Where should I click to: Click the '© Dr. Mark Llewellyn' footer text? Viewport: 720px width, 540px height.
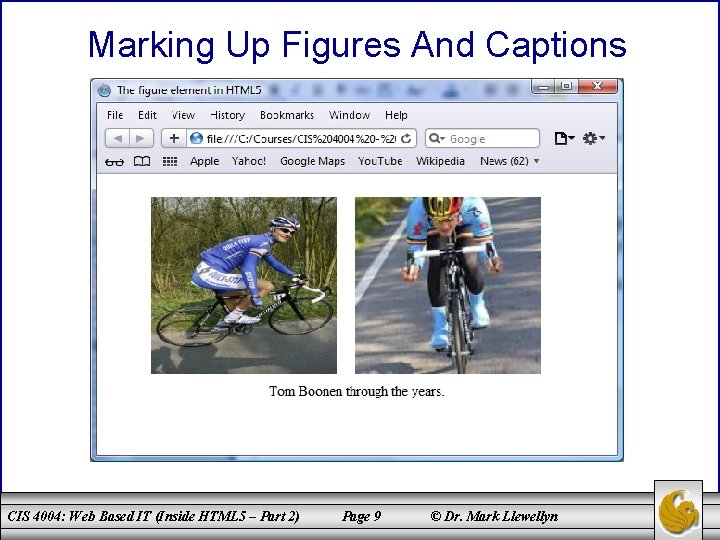tap(495, 517)
